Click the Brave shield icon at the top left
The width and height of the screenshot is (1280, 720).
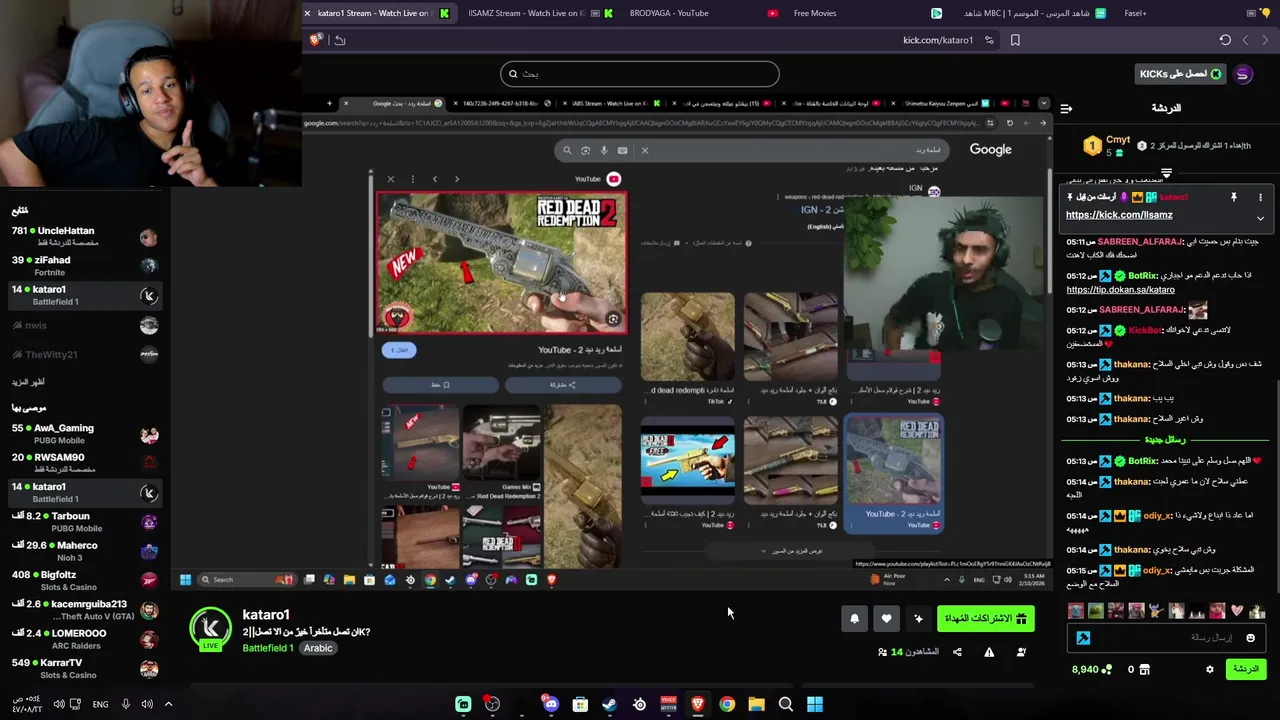point(316,40)
